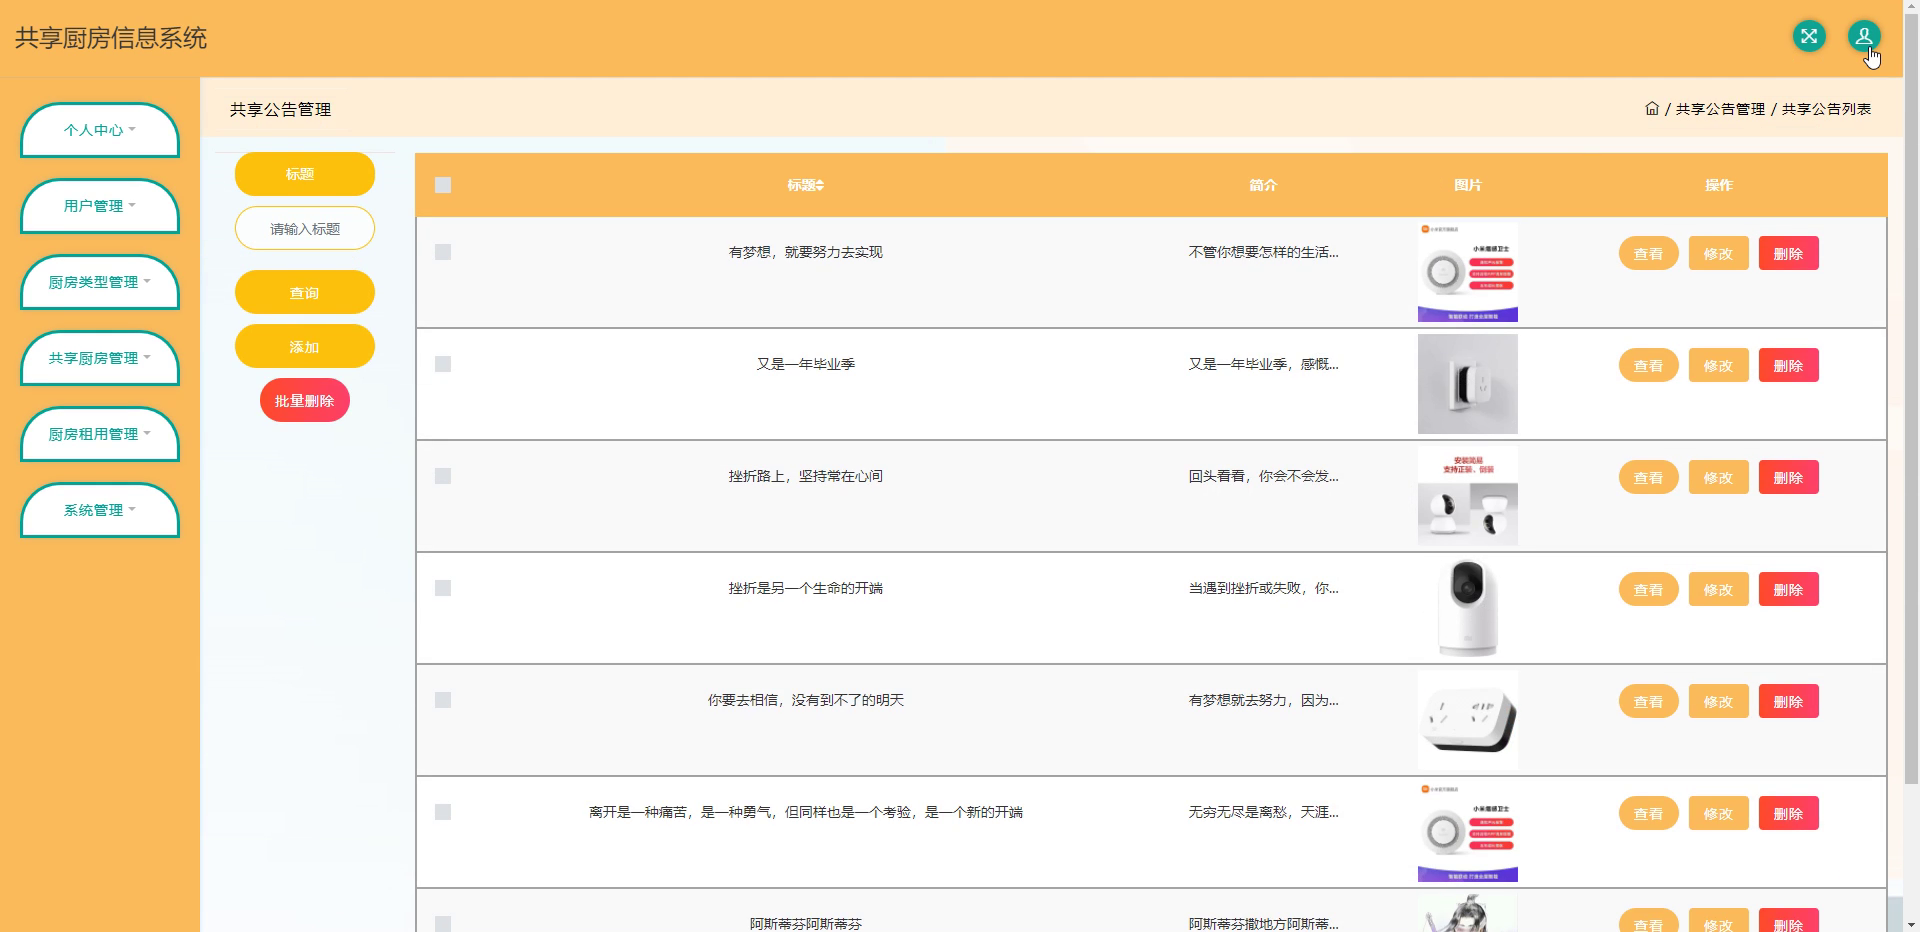Edit the row 挫折是另一个生命的开端
Image resolution: width=1920 pixels, height=932 pixels.
click(x=1718, y=589)
